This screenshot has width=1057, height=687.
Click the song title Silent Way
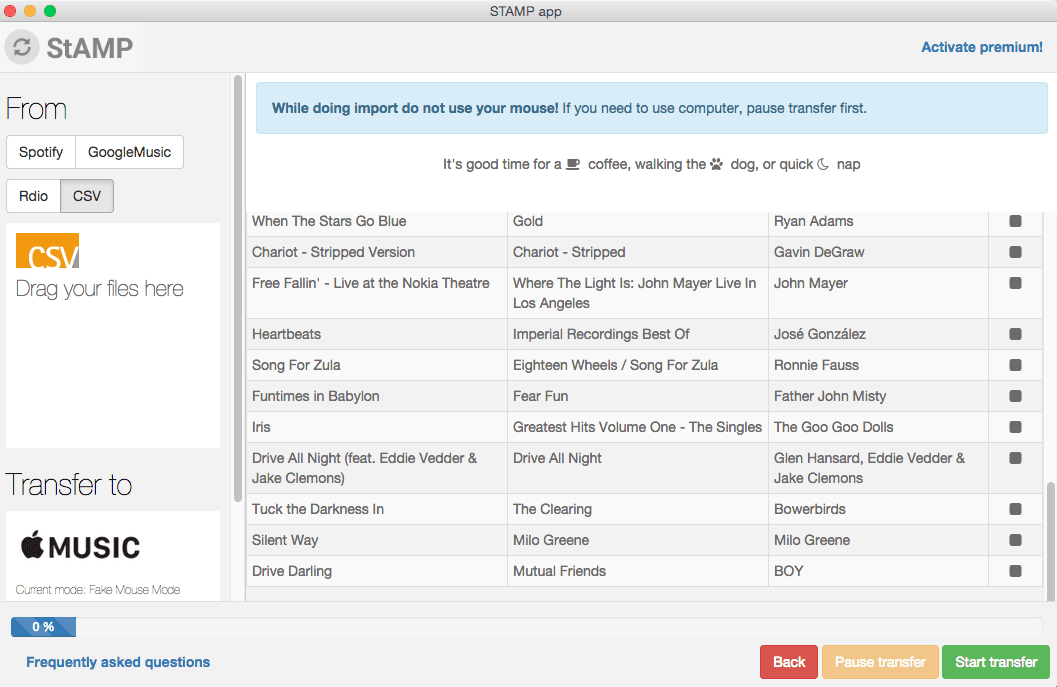[285, 541]
